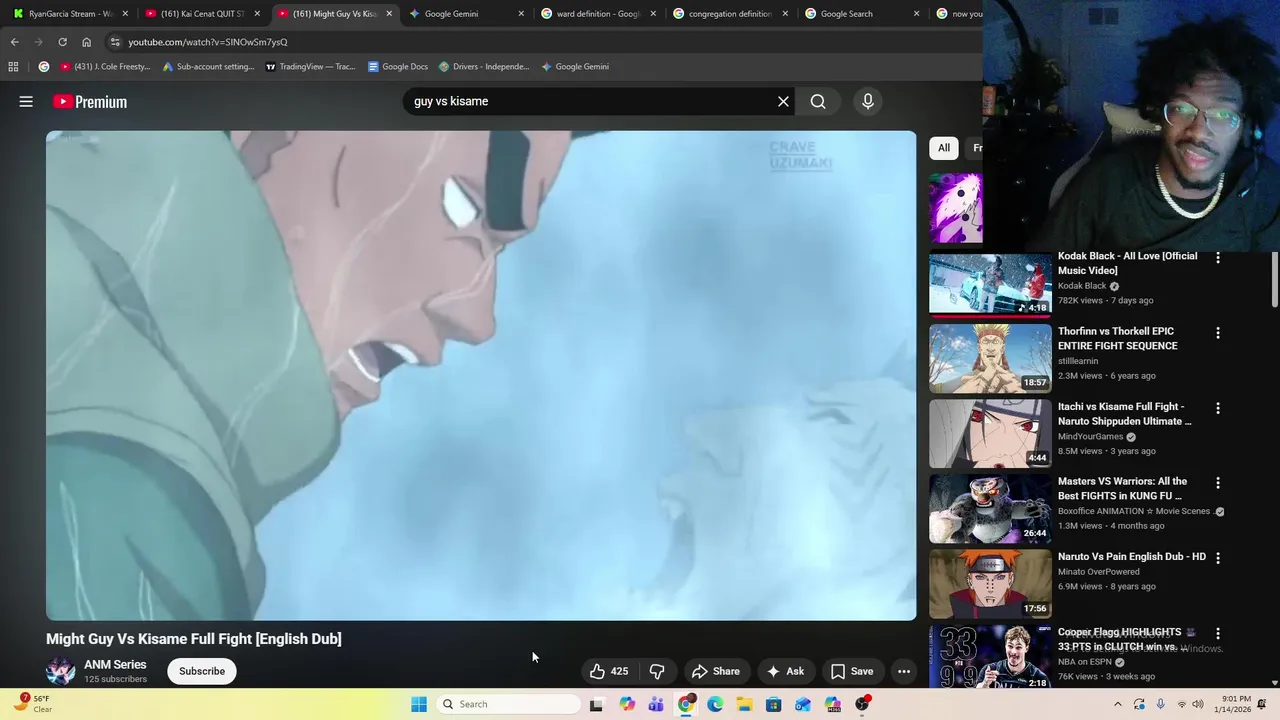Screen dimensions: 1280x720
Task: Open the apps grid in bookmarks bar
Action: (x=13, y=67)
